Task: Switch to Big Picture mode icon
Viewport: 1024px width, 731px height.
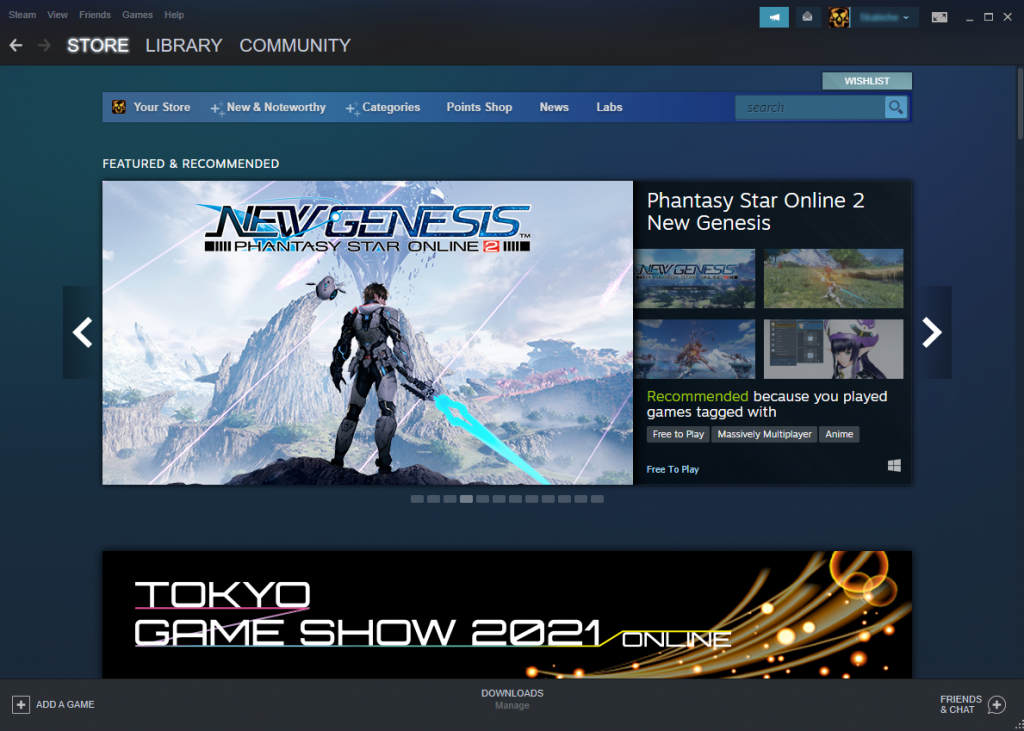Action: pos(939,18)
